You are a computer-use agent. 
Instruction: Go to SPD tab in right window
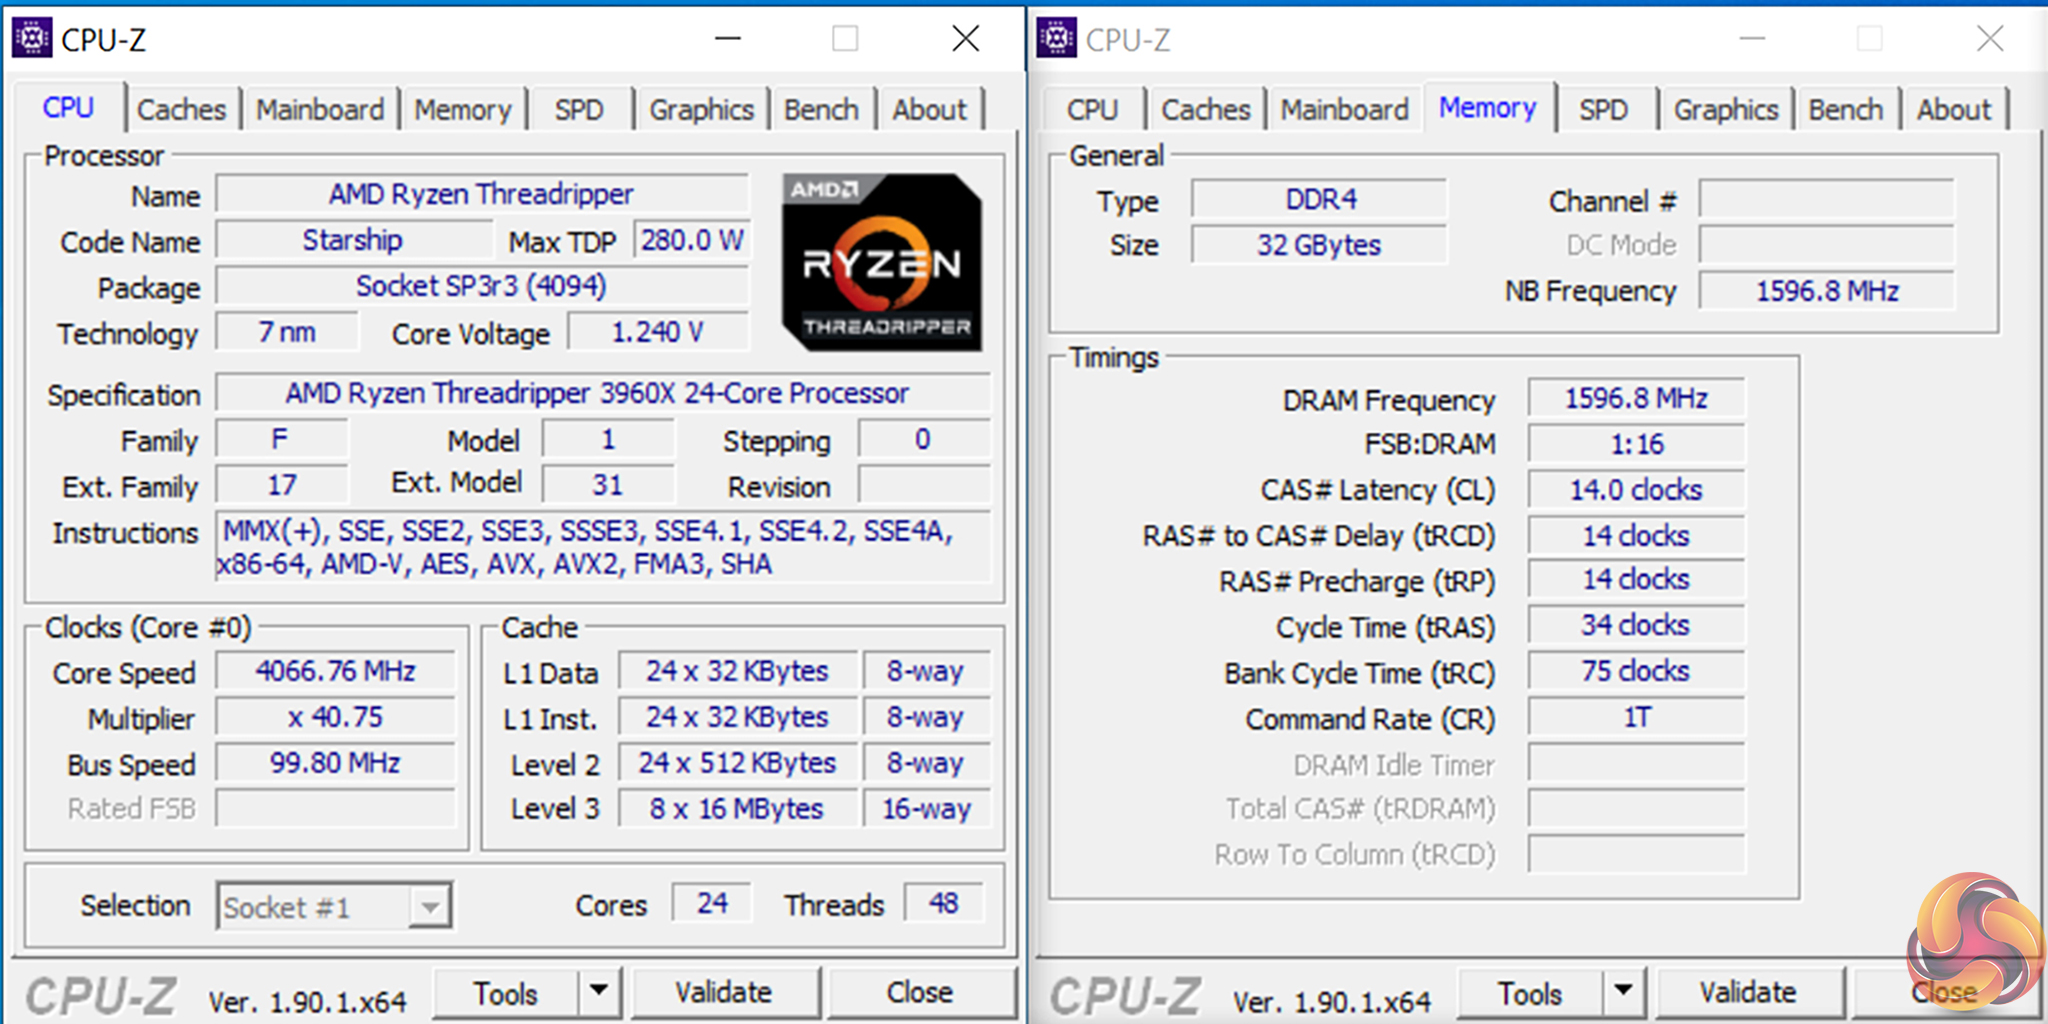pyautogui.click(x=1604, y=109)
